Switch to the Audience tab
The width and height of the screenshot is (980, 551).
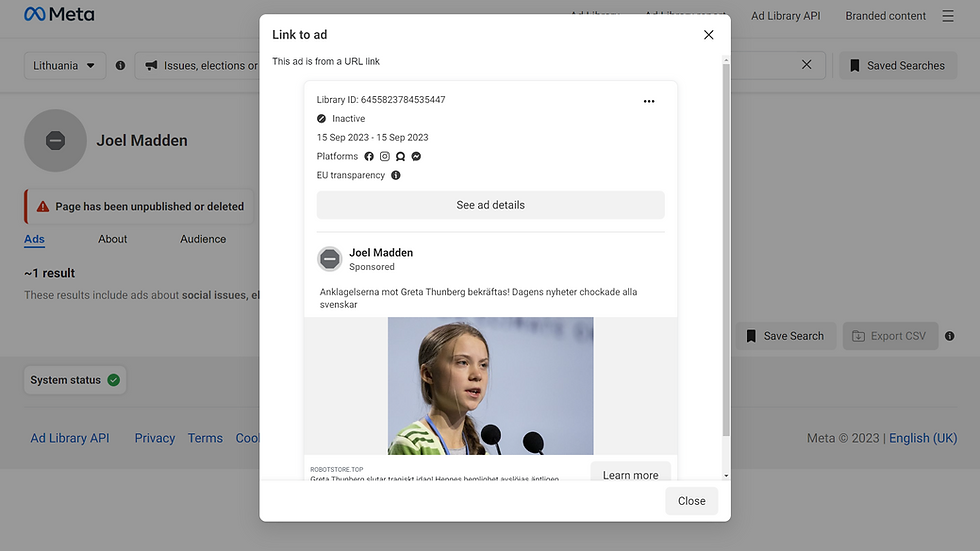(x=203, y=239)
